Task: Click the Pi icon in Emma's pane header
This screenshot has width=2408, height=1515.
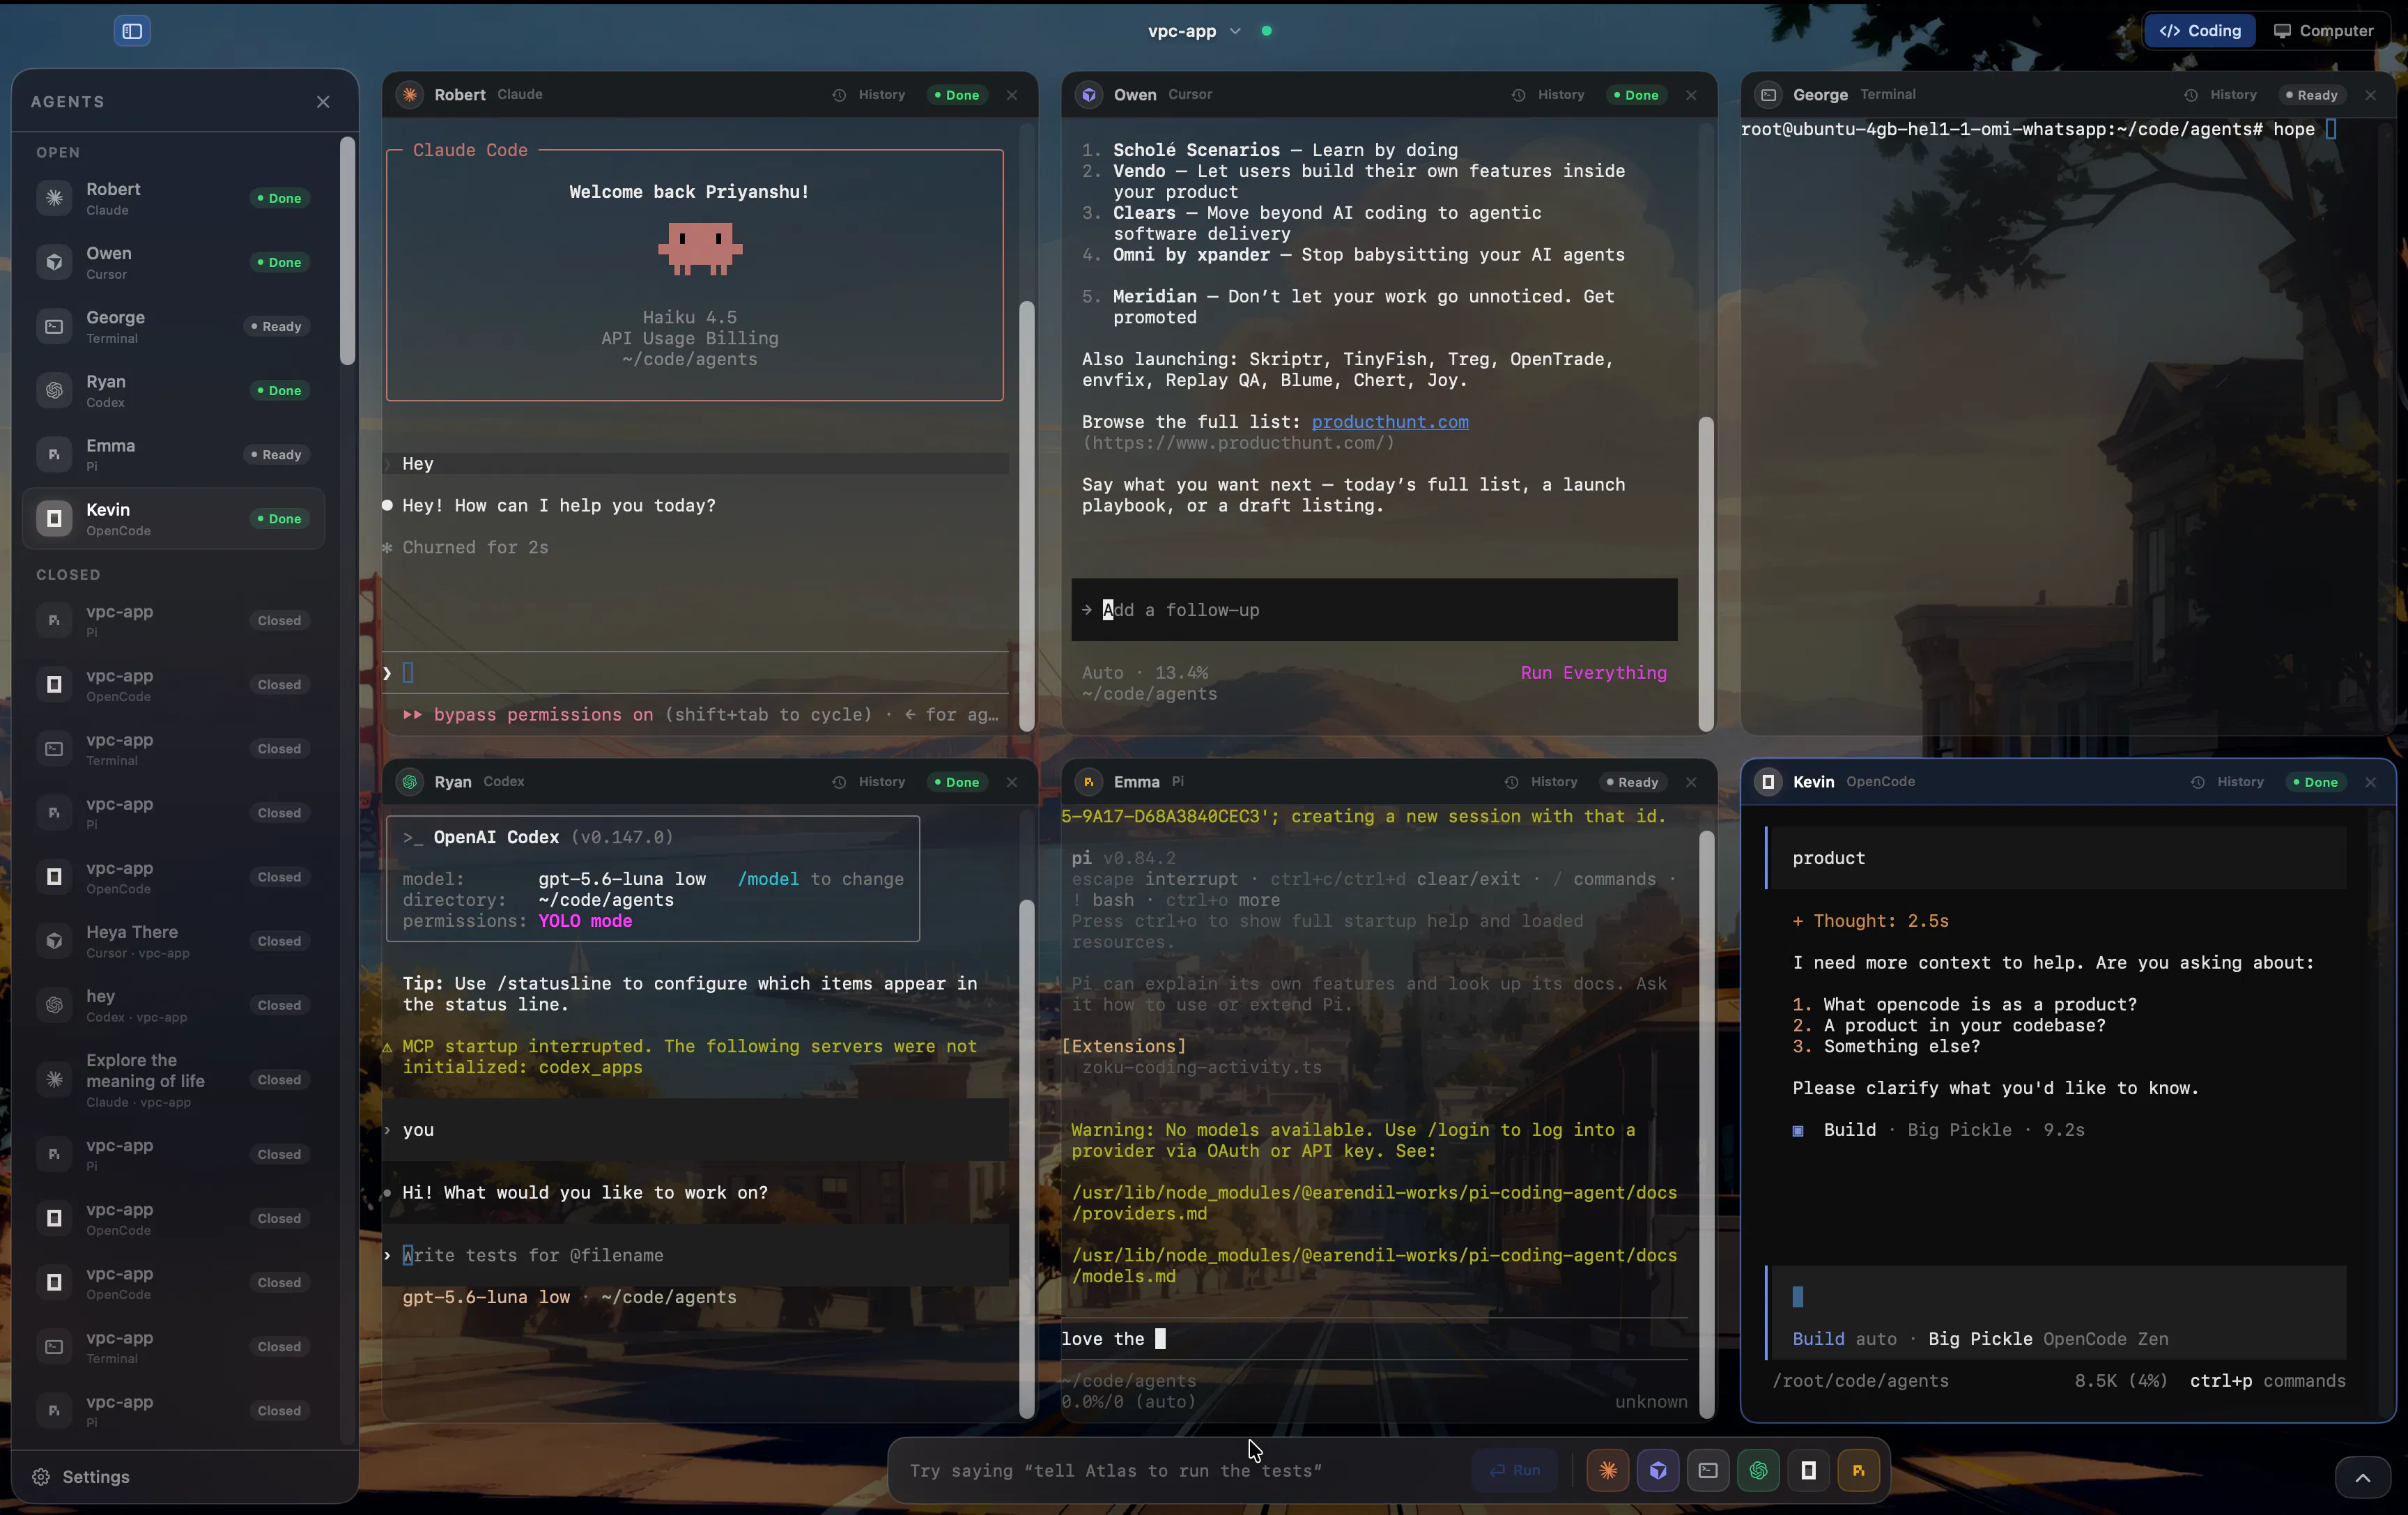Action: click(x=1089, y=782)
